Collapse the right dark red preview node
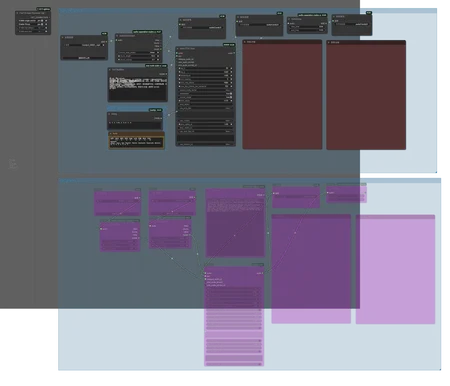450x386 pixels. [329, 42]
